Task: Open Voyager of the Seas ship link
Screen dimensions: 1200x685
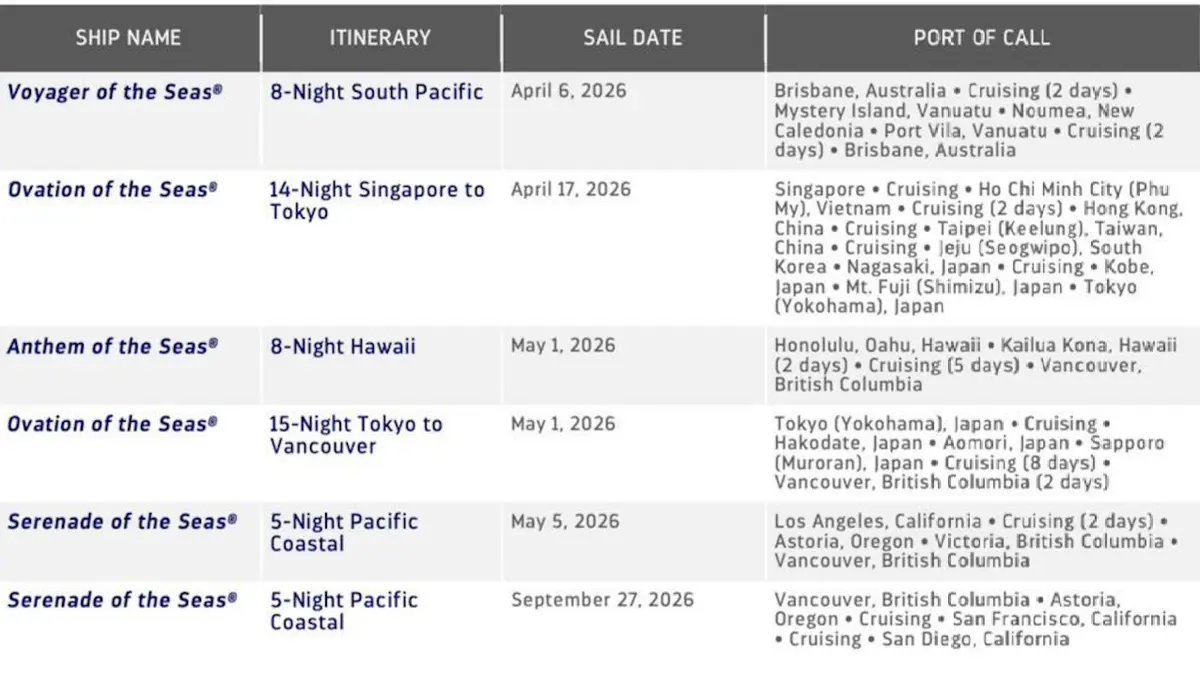Action: tap(115, 92)
